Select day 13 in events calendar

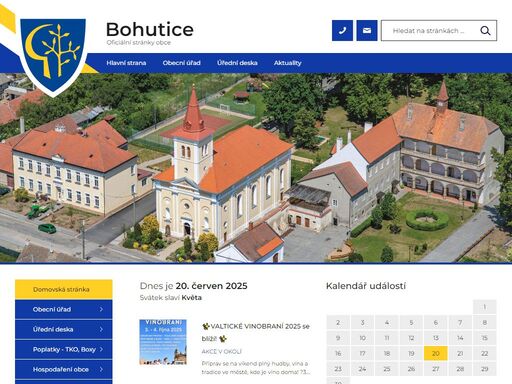tap(436, 338)
